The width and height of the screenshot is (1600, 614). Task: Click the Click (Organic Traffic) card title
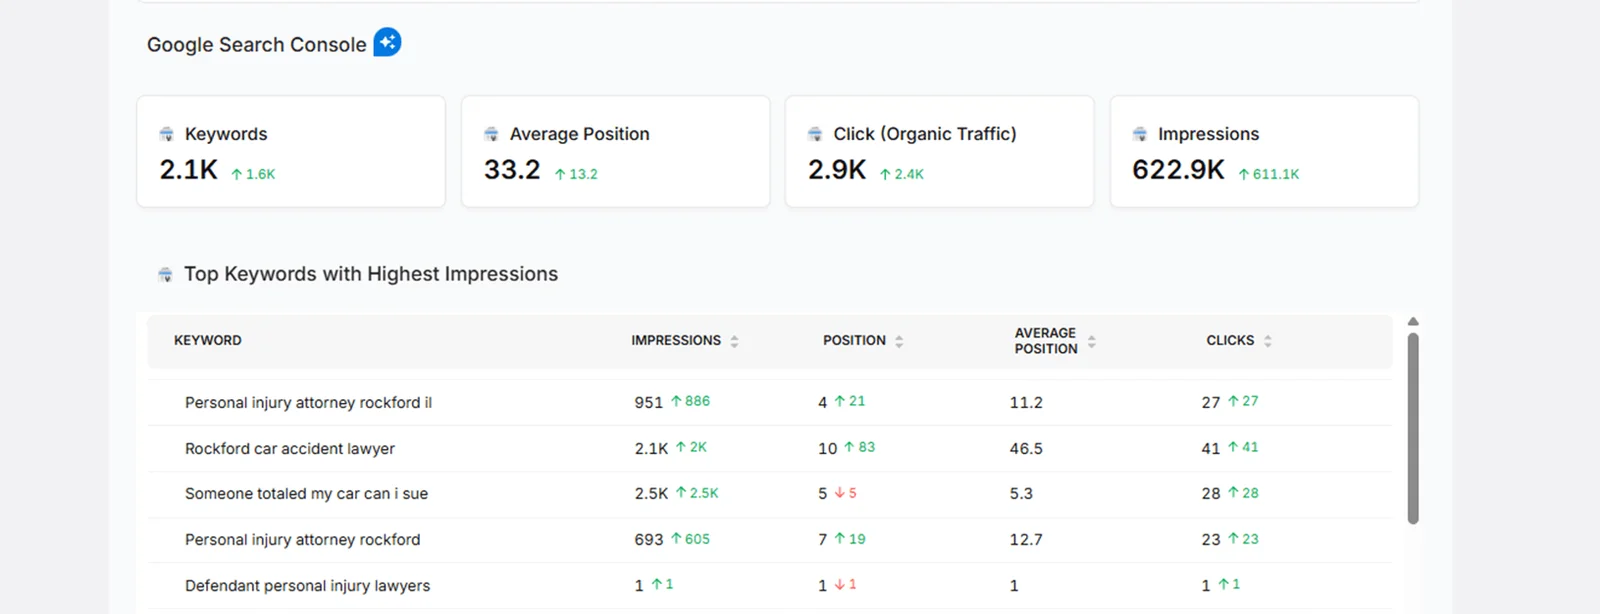pos(925,134)
